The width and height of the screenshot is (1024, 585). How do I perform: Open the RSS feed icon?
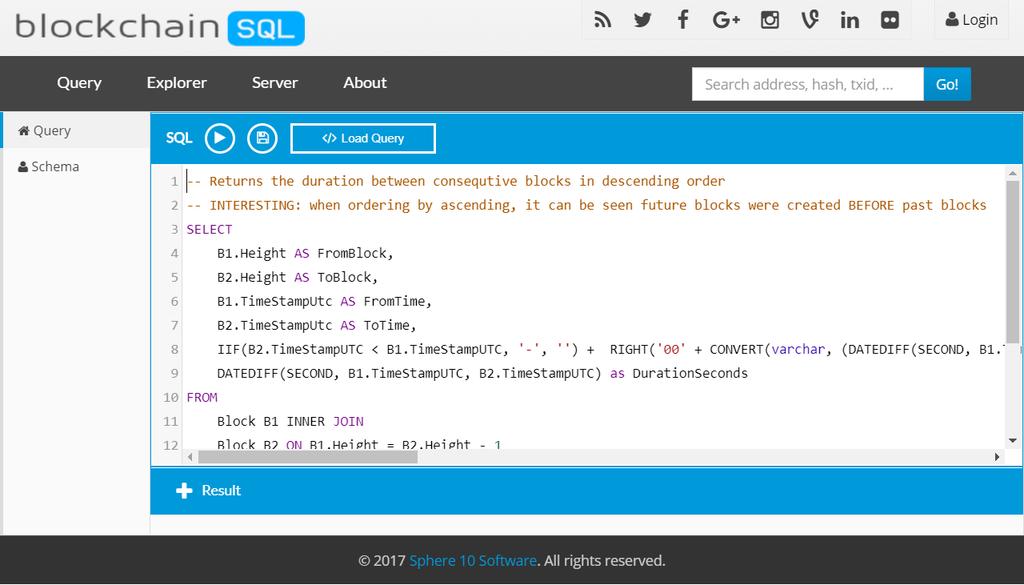[602, 20]
